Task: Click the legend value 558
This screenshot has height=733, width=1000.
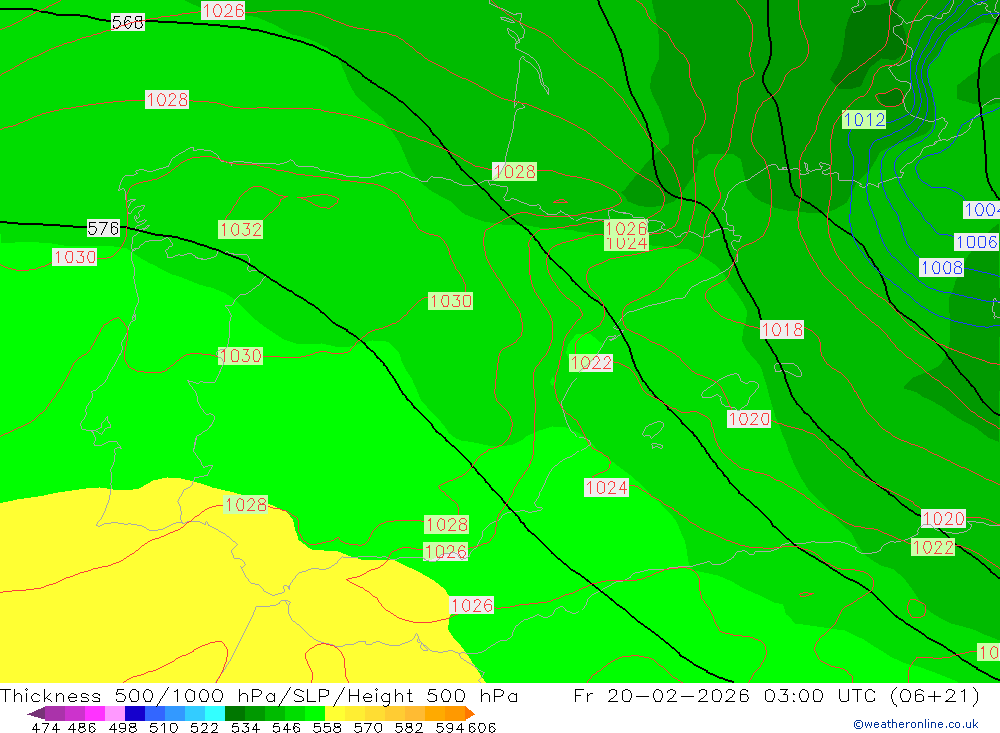Action: [x=327, y=727]
